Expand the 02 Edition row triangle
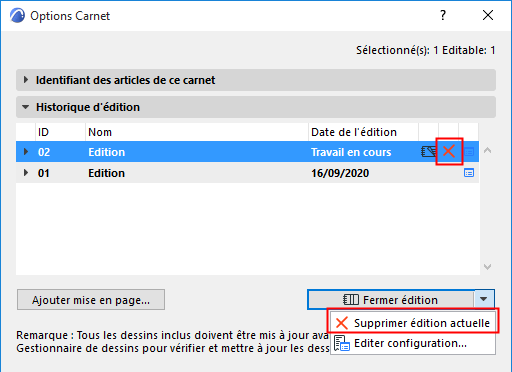The height and width of the screenshot is (372, 512). [x=26, y=152]
